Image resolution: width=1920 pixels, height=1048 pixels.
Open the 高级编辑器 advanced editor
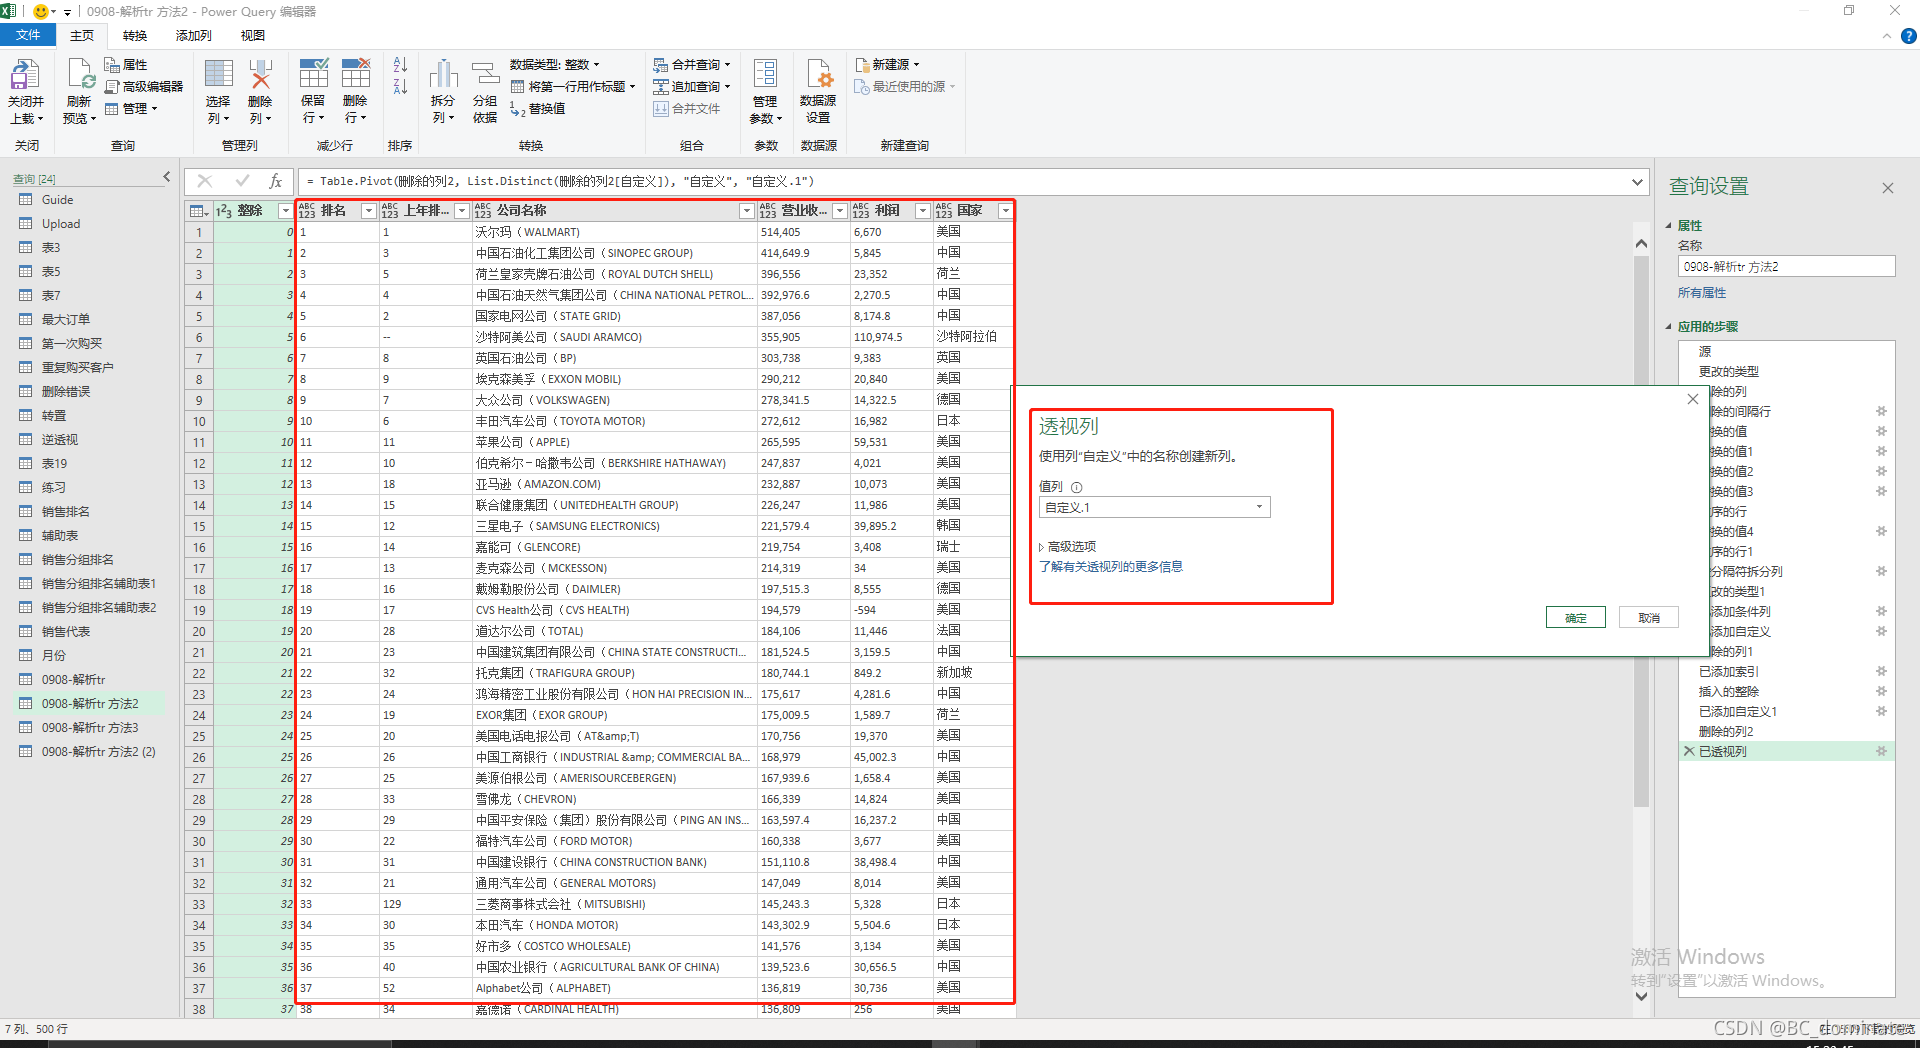pos(144,87)
